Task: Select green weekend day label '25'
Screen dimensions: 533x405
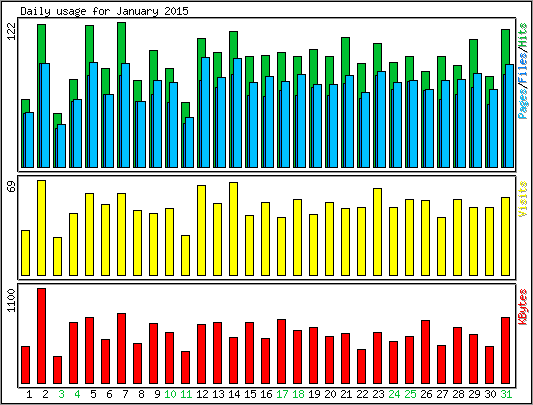Action: [410, 394]
